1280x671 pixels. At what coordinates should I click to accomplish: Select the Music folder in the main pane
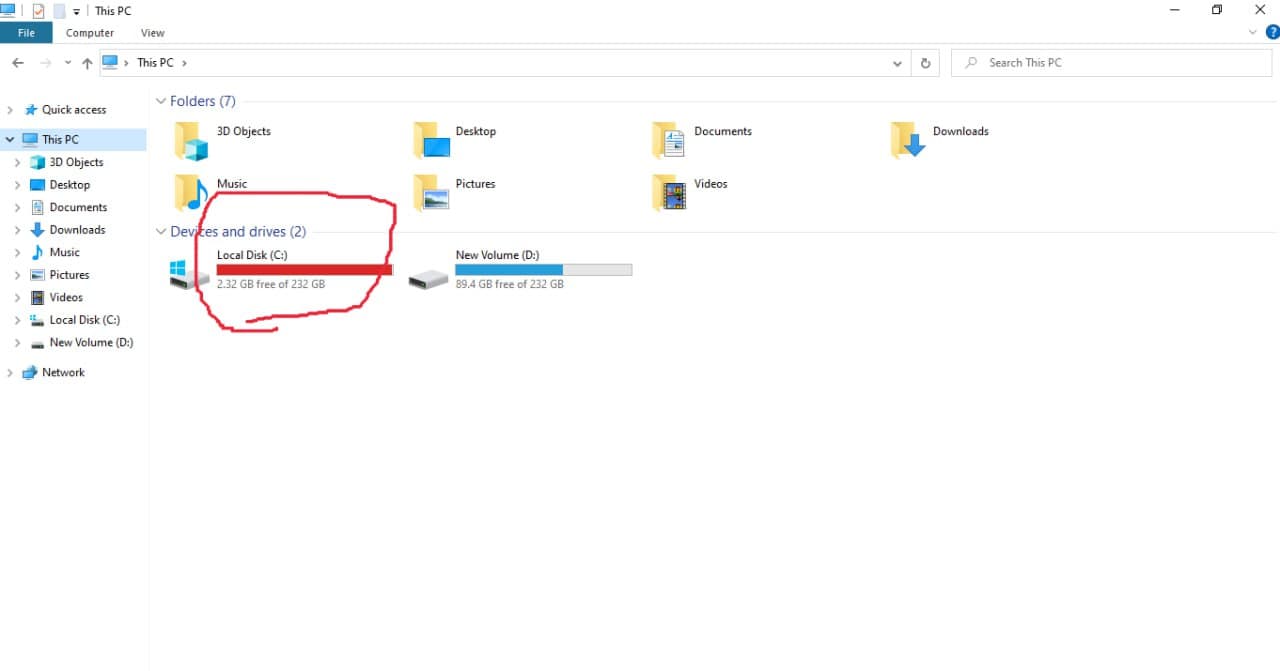(x=211, y=192)
